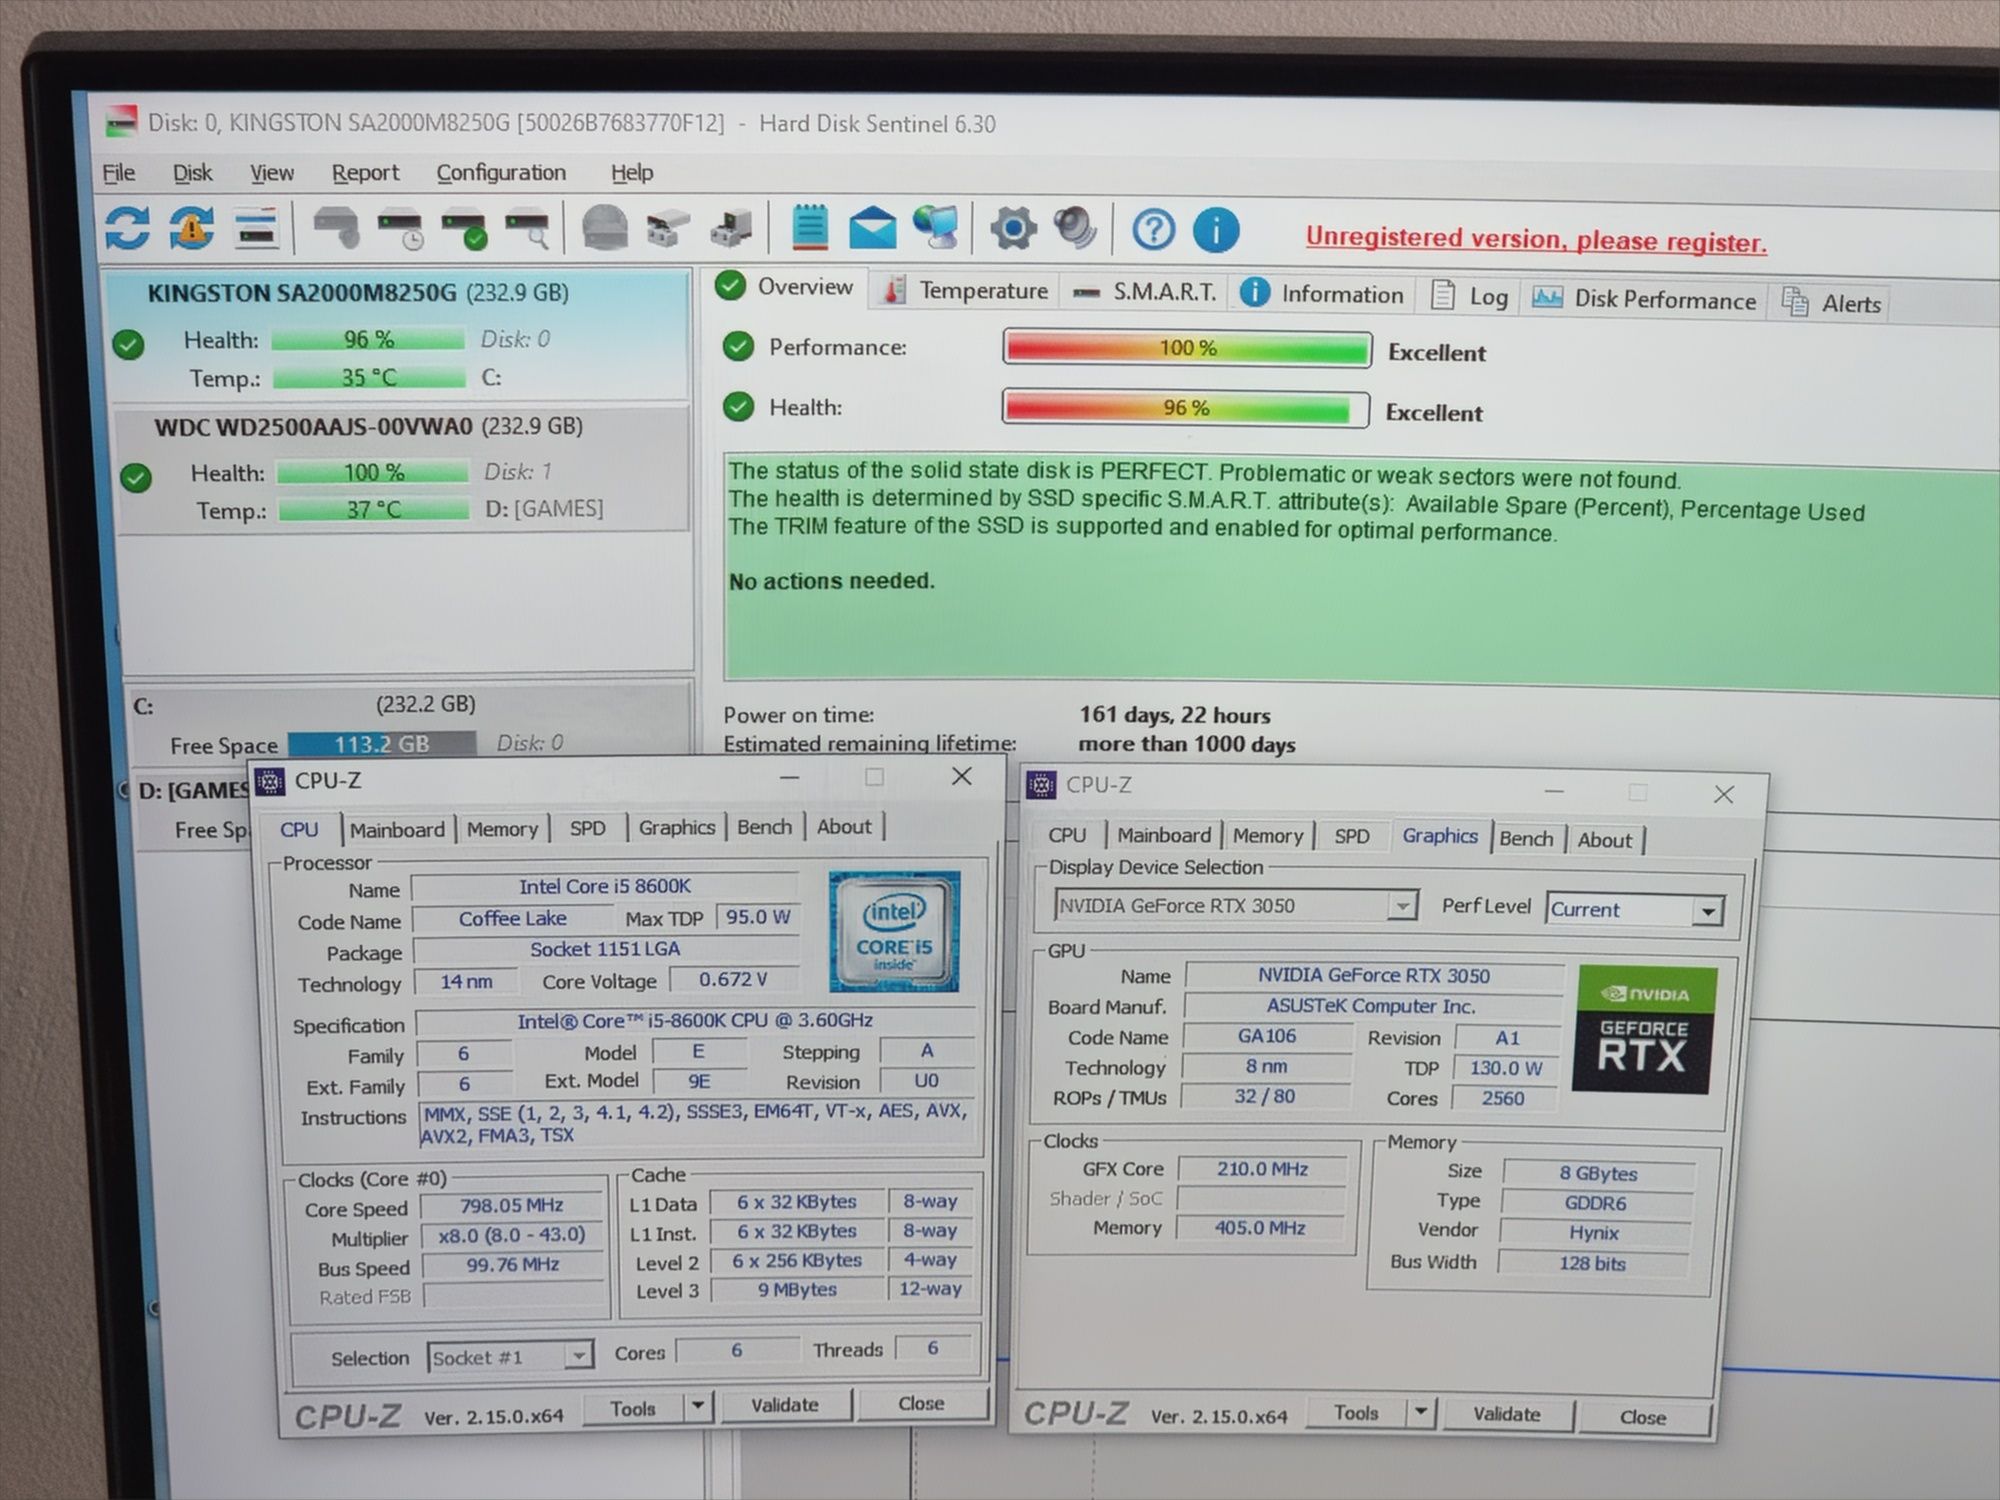The width and height of the screenshot is (2000, 1500).
Task: Click the Refresh disk status icon
Action: click(x=127, y=227)
